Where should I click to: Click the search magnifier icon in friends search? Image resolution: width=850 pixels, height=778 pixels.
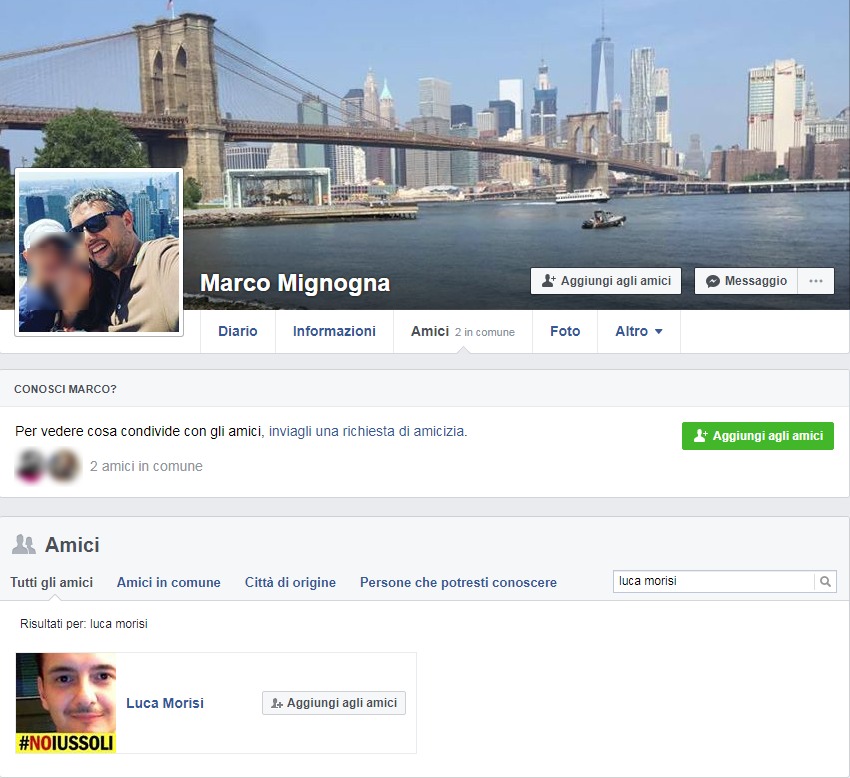click(825, 582)
